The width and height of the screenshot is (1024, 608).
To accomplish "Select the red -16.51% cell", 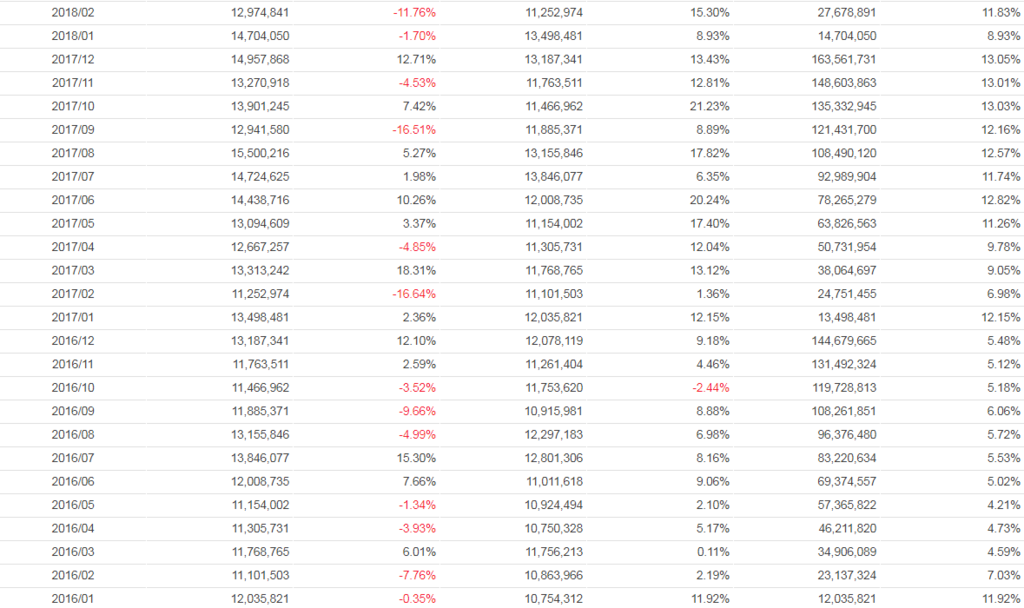I will 414,130.
